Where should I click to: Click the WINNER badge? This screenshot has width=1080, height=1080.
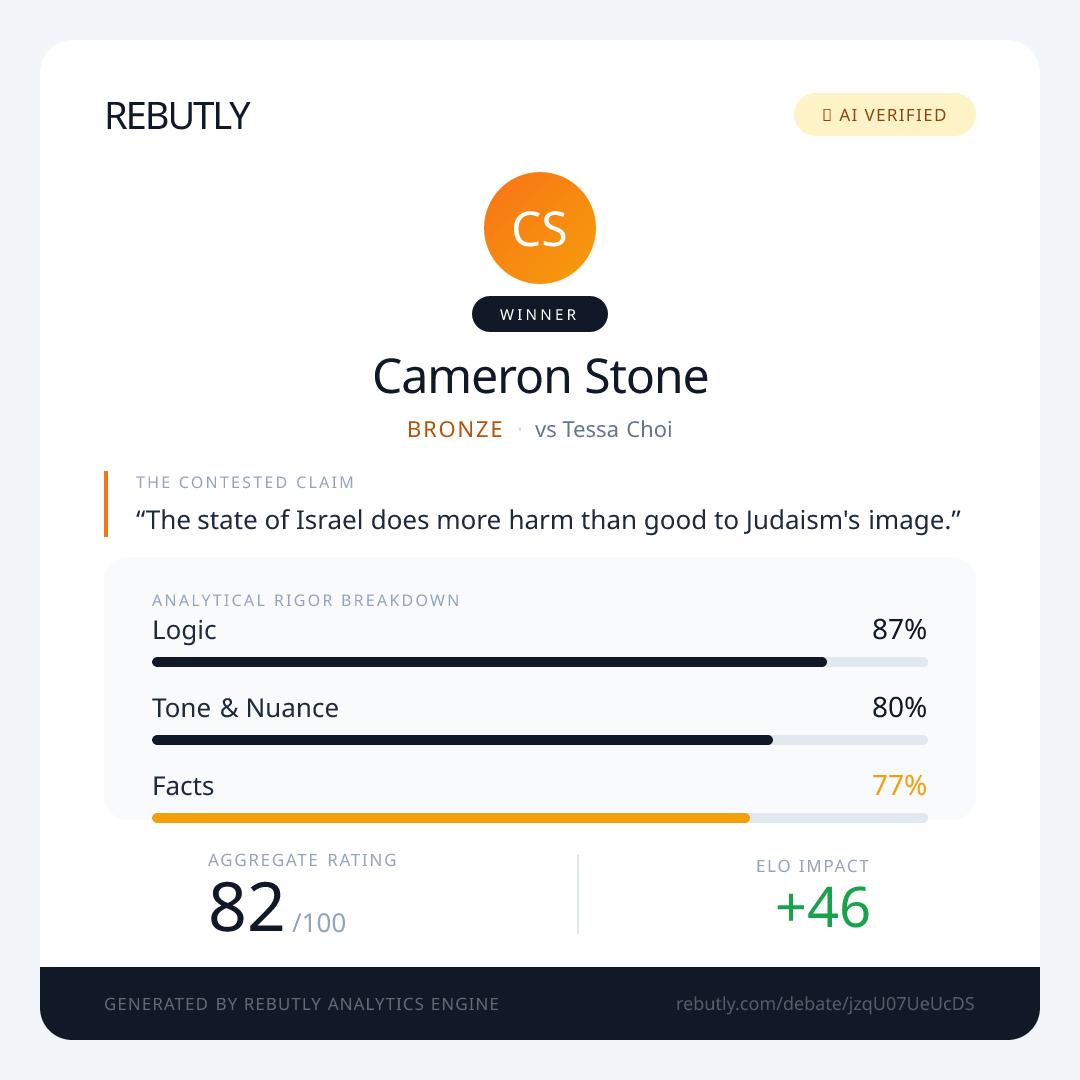pyautogui.click(x=540, y=314)
